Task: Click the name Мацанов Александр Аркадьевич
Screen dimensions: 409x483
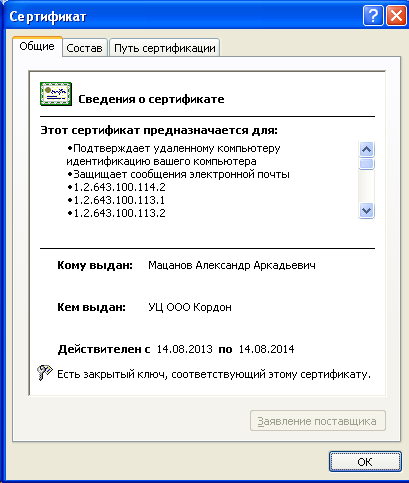Action: point(232,265)
